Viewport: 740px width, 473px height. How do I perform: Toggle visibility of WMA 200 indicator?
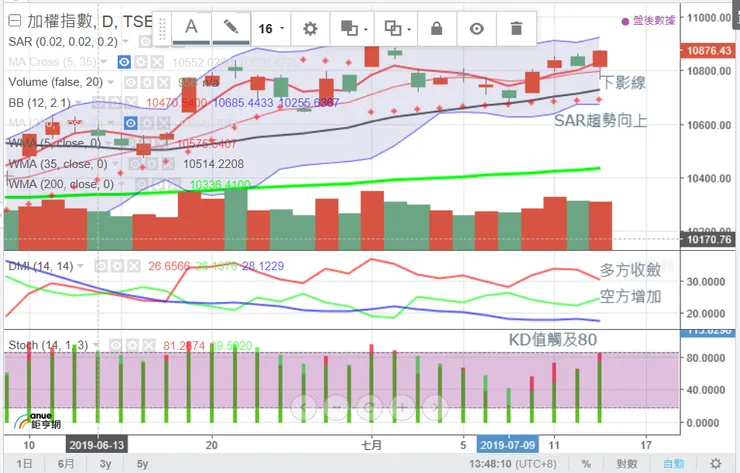(x=142, y=184)
